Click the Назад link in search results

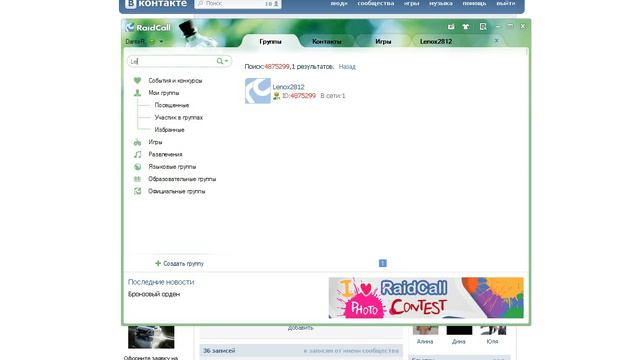(347, 67)
